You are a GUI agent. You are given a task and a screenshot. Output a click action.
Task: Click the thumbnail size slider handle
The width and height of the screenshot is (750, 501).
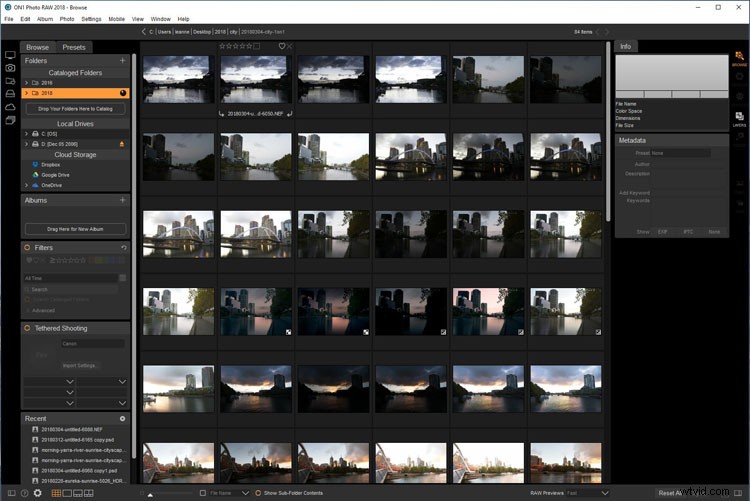(x=150, y=495)
